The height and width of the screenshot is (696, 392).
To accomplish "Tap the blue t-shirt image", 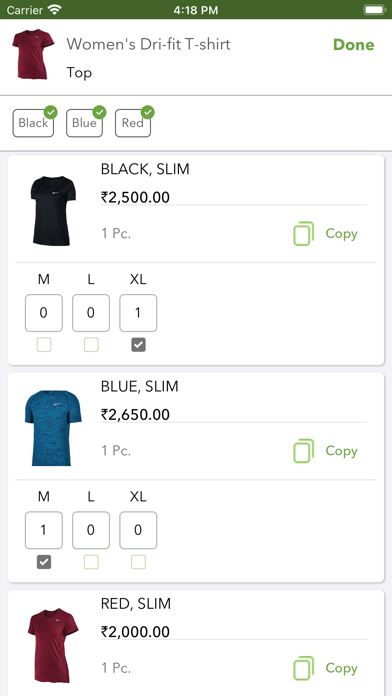I will pos(53,428).
